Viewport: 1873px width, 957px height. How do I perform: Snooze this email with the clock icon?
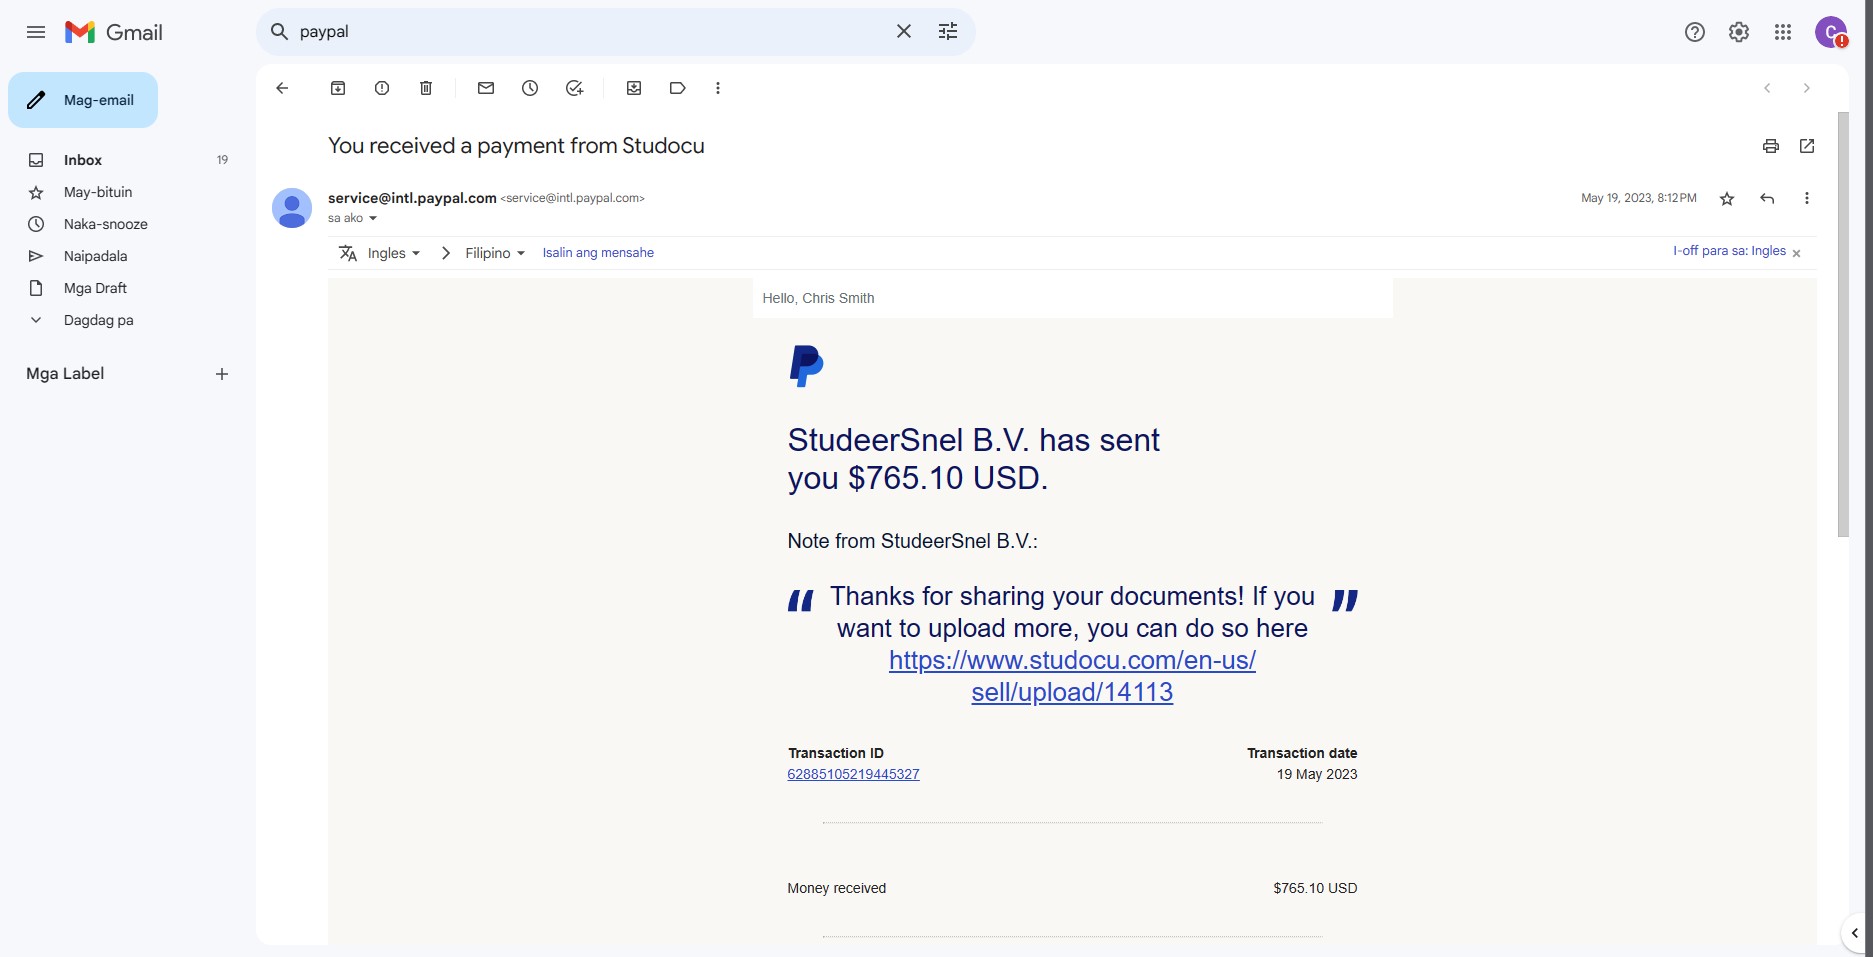point(530,88)
